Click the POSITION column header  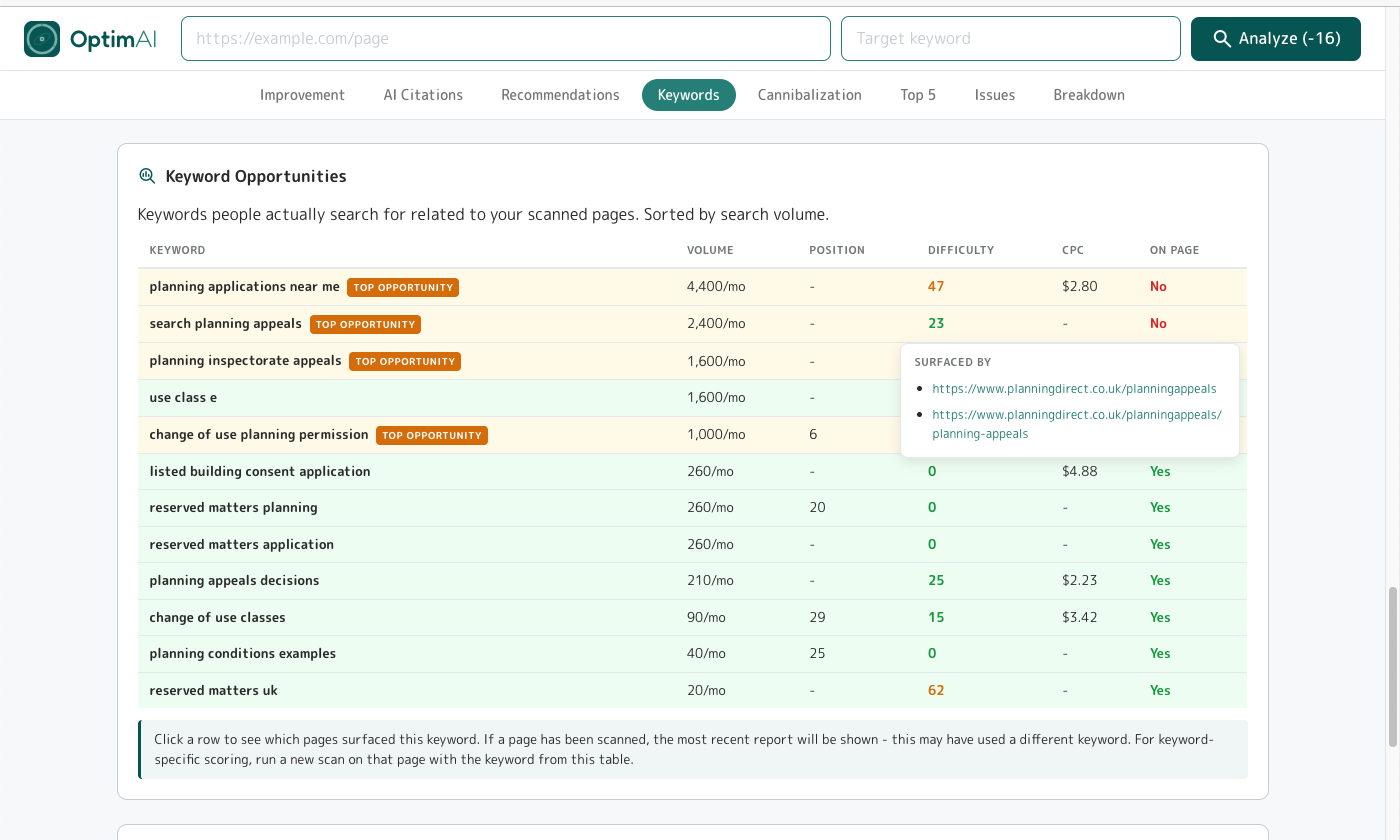pos(837,250)
